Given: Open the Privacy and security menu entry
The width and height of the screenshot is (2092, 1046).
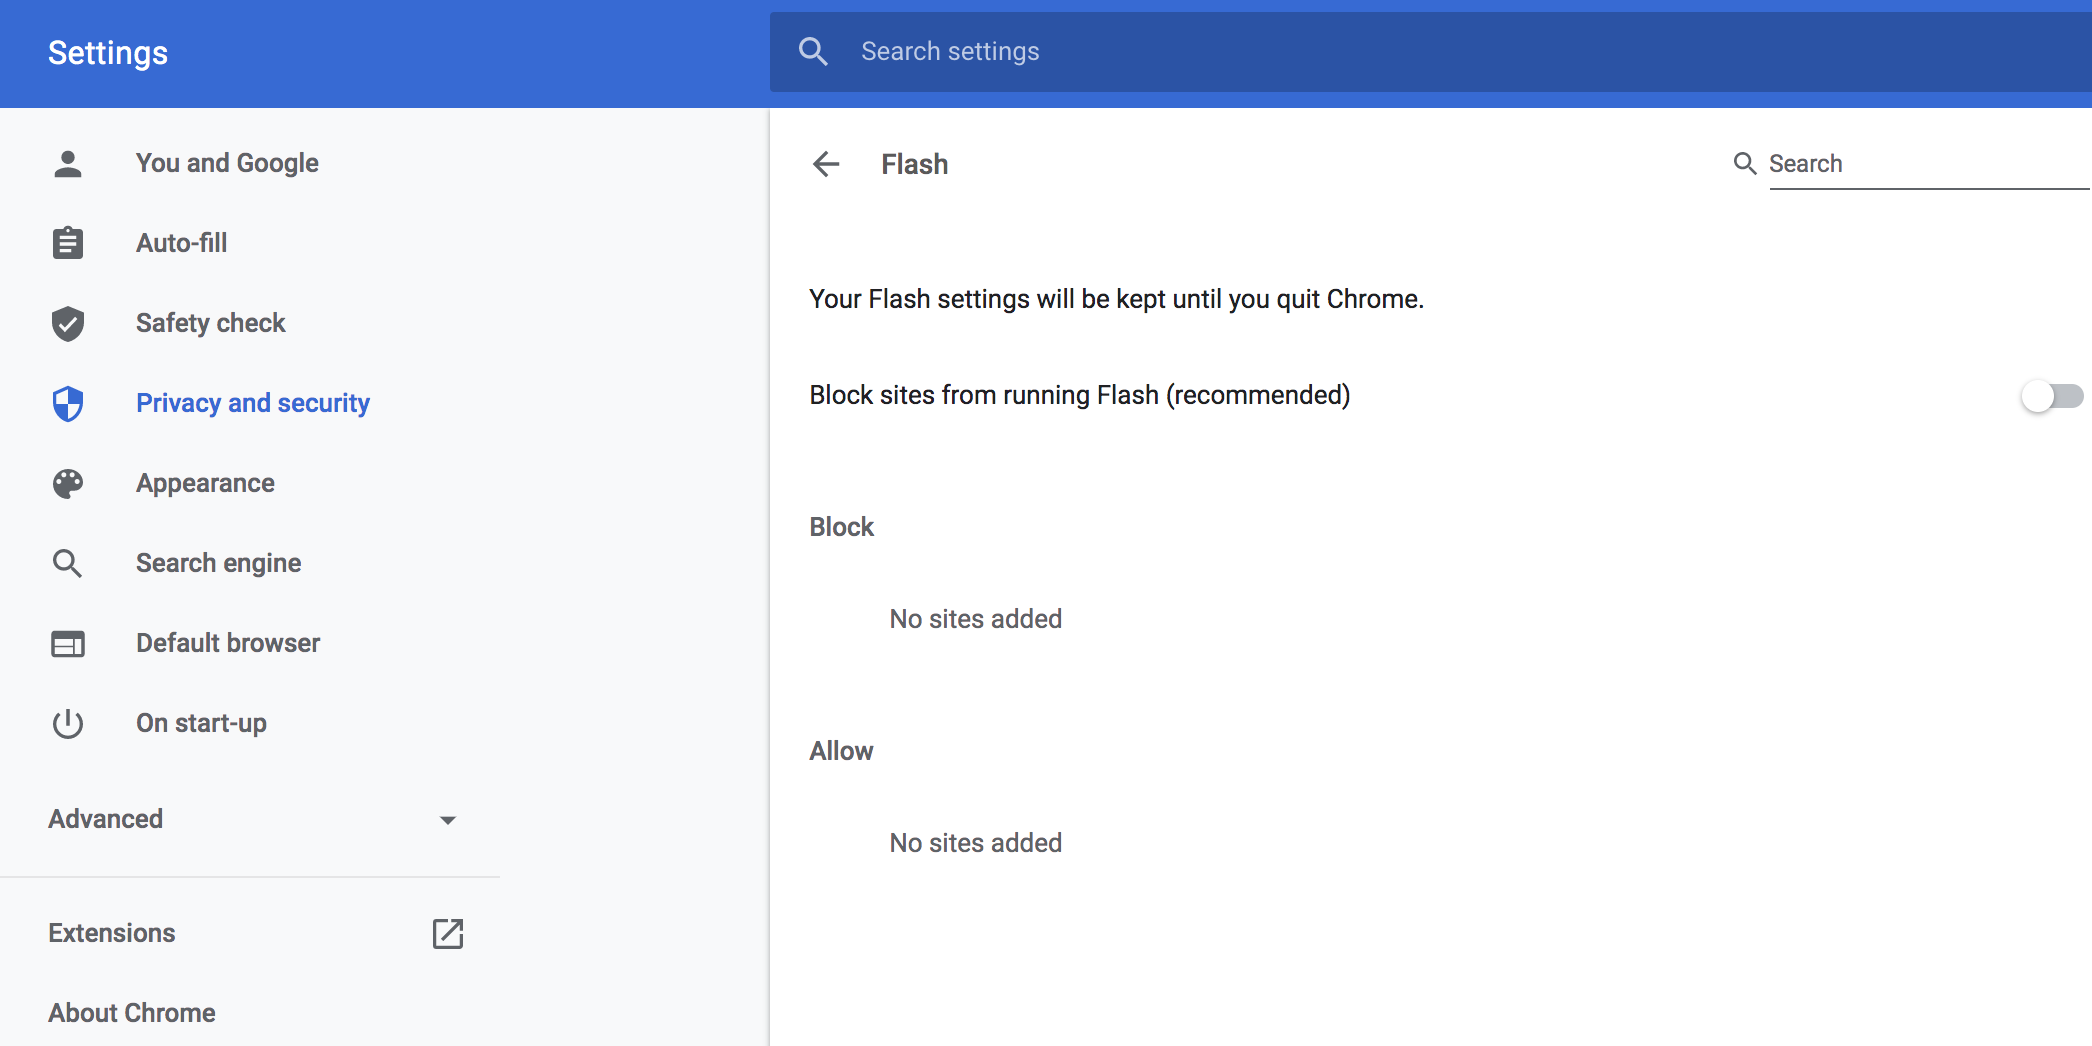Looking at the screenshot, I should (x=252, y=403).
